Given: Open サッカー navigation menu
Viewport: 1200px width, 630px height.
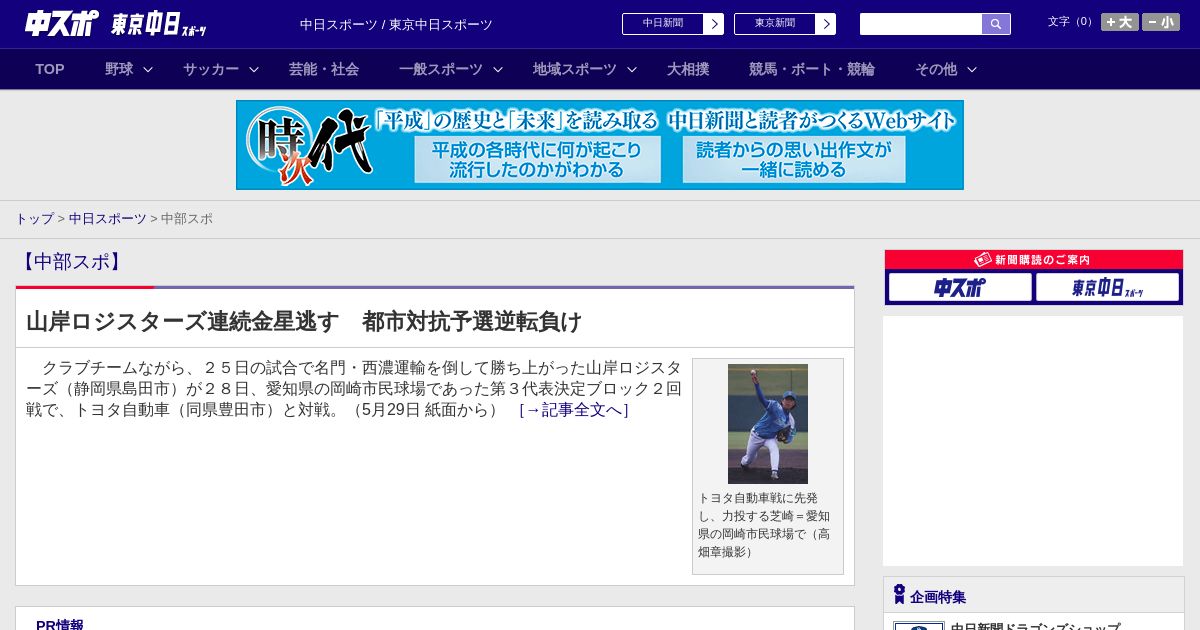Looking at the screenshot, I should click(211, 69).
